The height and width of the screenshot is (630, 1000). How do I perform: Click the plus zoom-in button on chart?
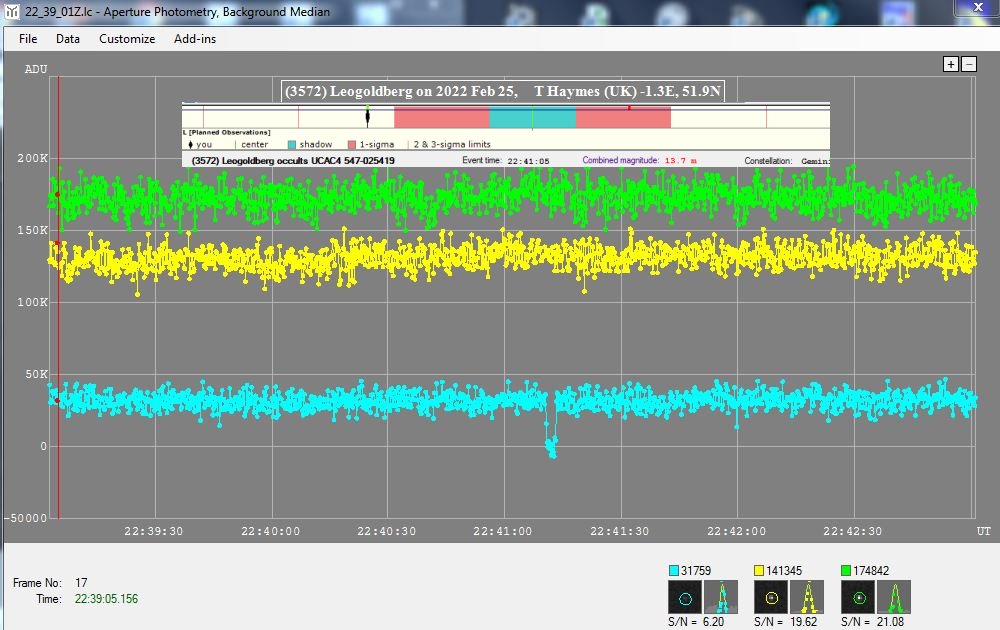(x=951, y=64)
